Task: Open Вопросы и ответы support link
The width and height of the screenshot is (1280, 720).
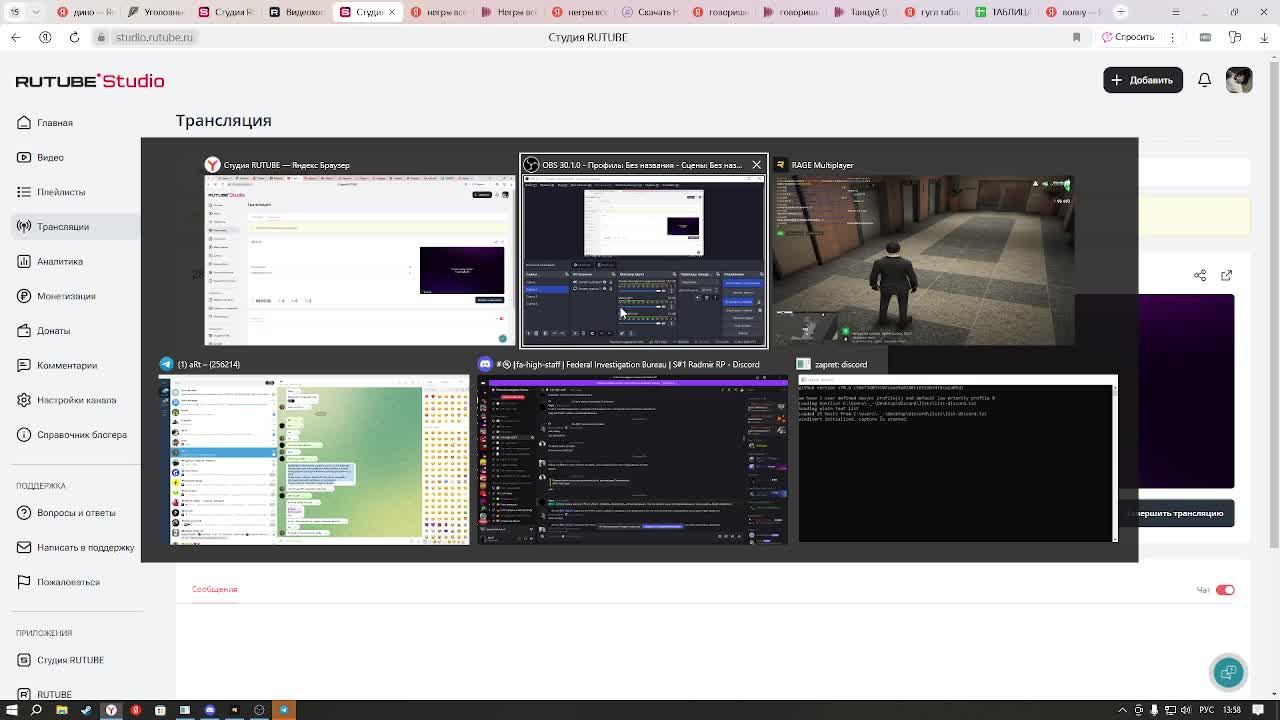Action: click(x=66, y=513)
